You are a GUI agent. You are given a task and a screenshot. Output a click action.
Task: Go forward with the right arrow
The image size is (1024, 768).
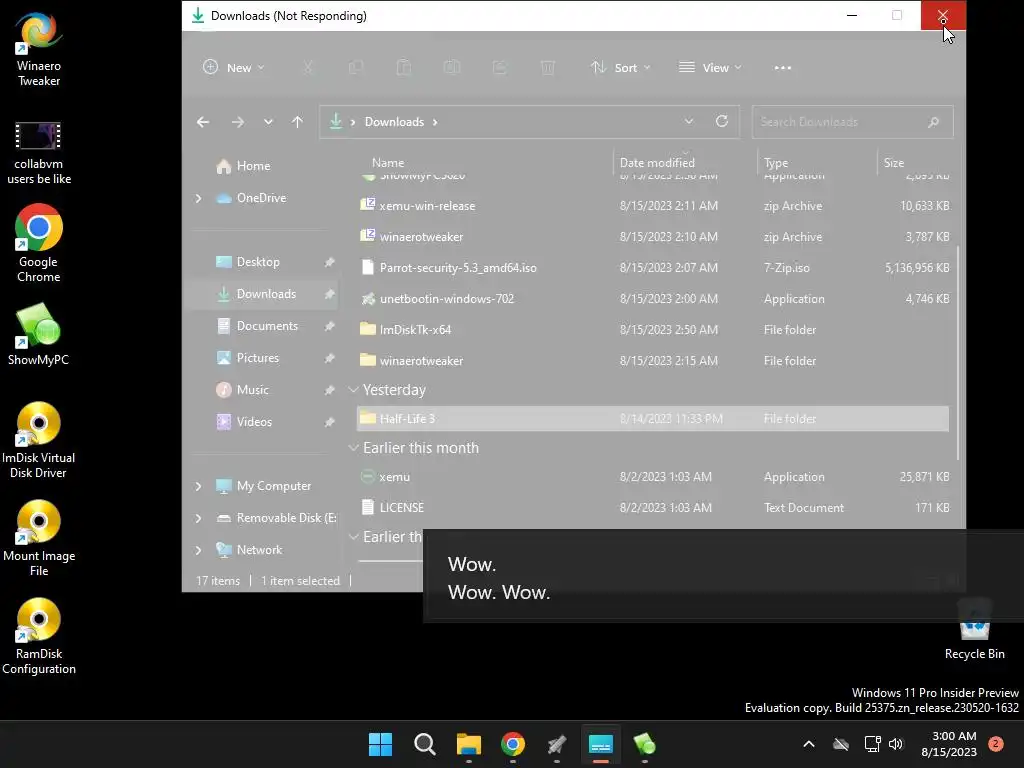pyautogui.click(x=238, y=122)
